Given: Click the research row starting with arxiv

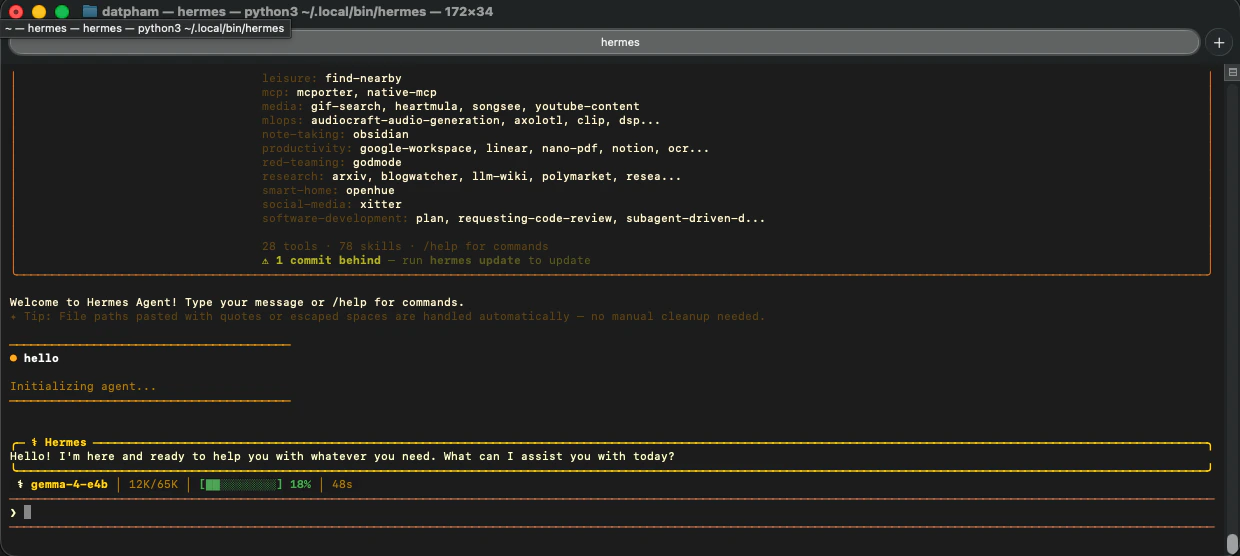Looking at the screenshot, I should [472, 176].
